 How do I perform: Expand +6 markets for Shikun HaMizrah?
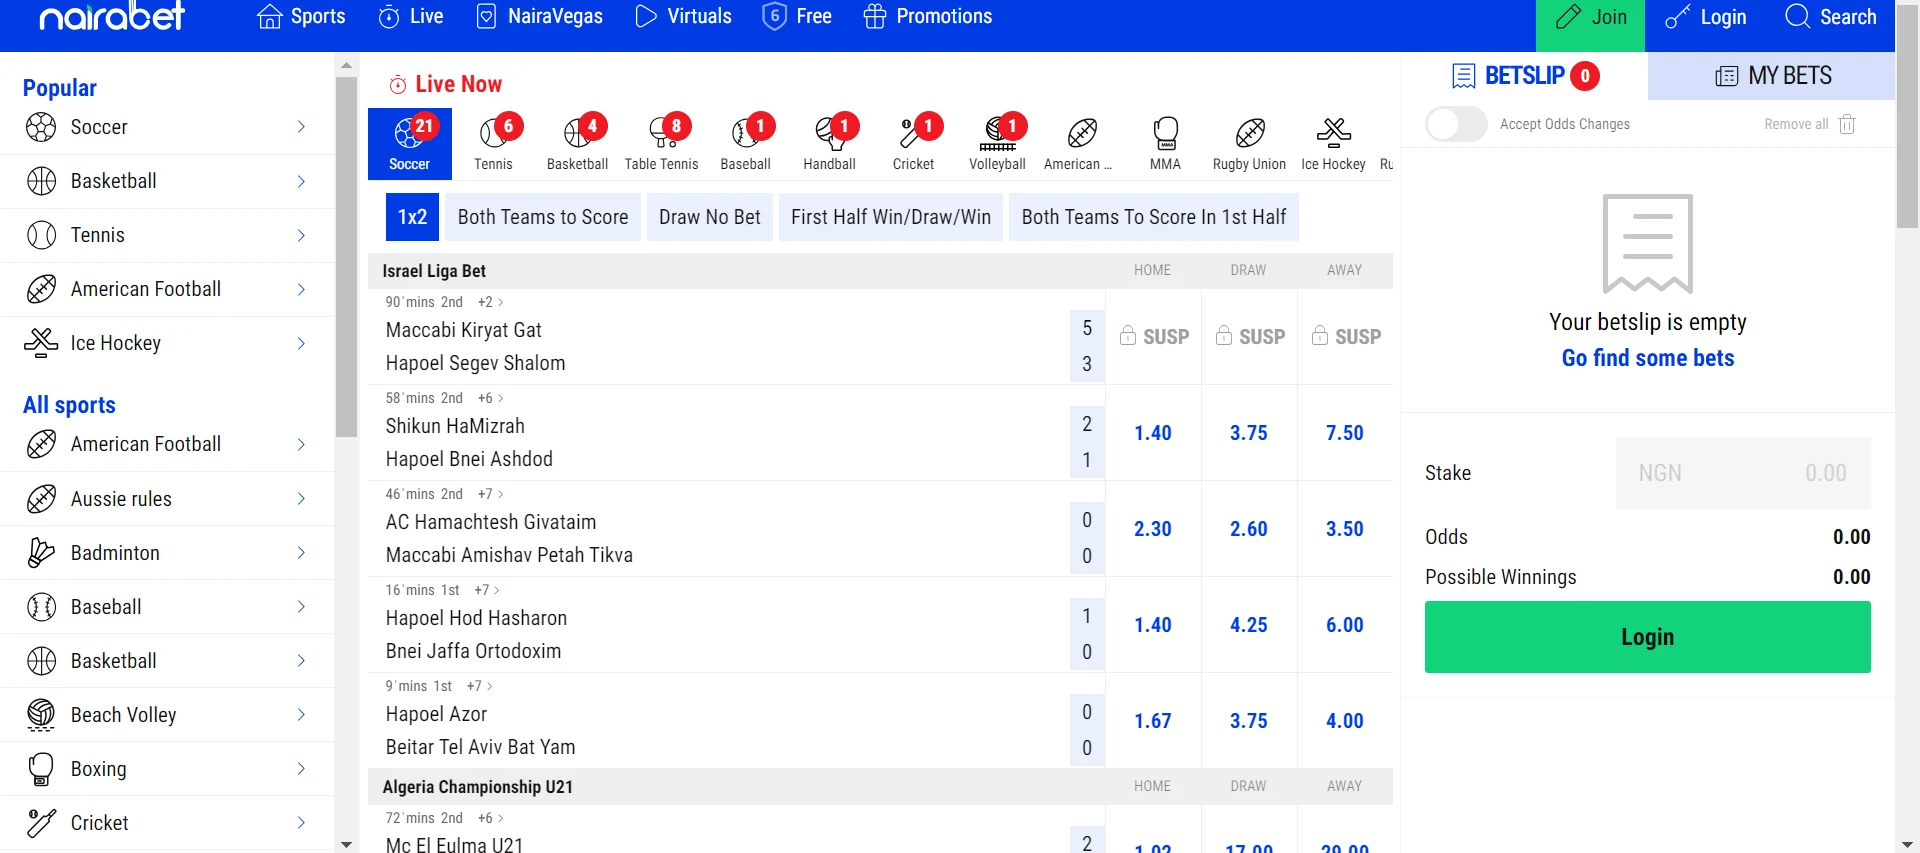[x=490, y=398]
